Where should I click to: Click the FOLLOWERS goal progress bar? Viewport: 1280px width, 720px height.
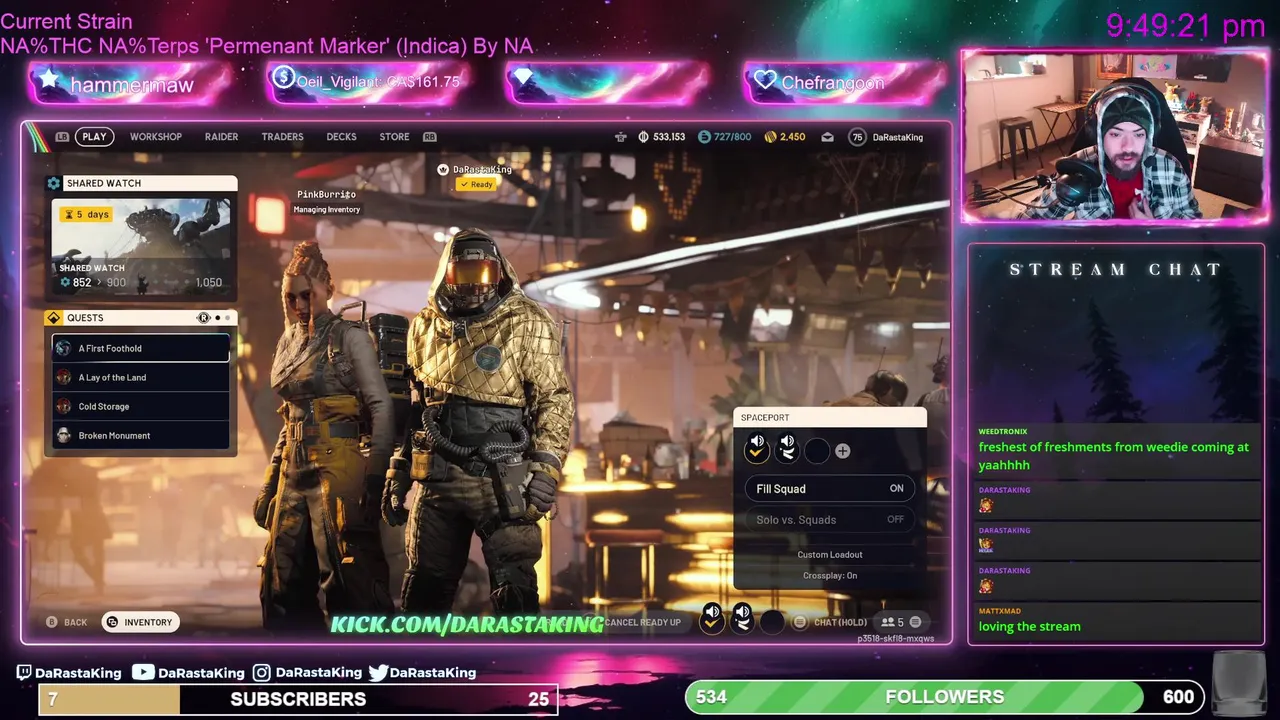pos(945,697)
